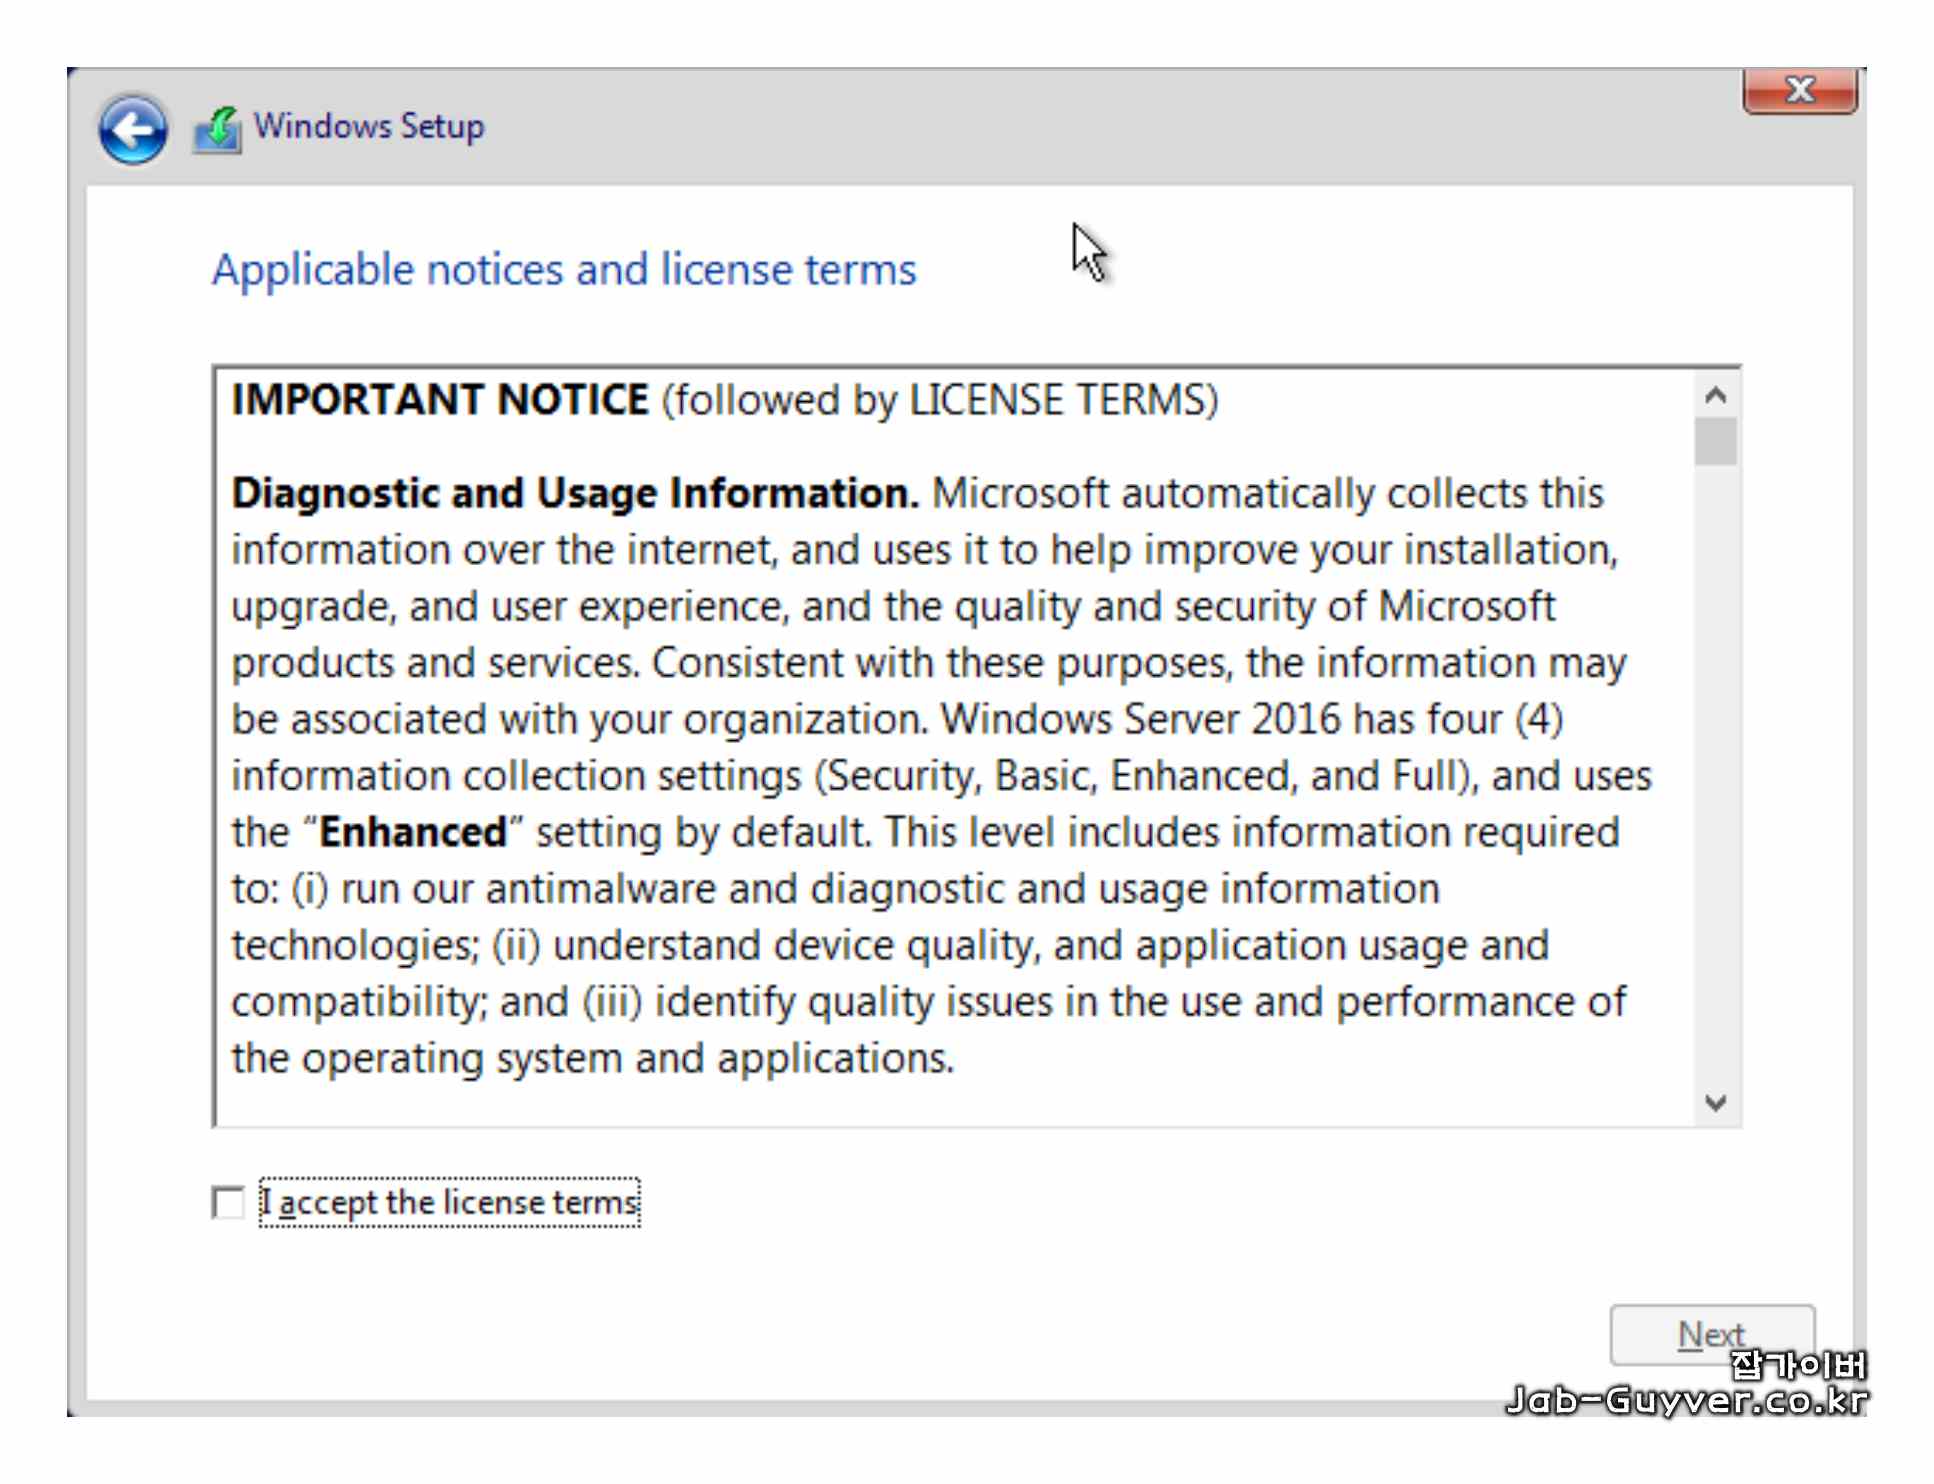
Task: Click the 'IMPORTANT NOTICE' bold heading
Action: click(x=440, y=400)
